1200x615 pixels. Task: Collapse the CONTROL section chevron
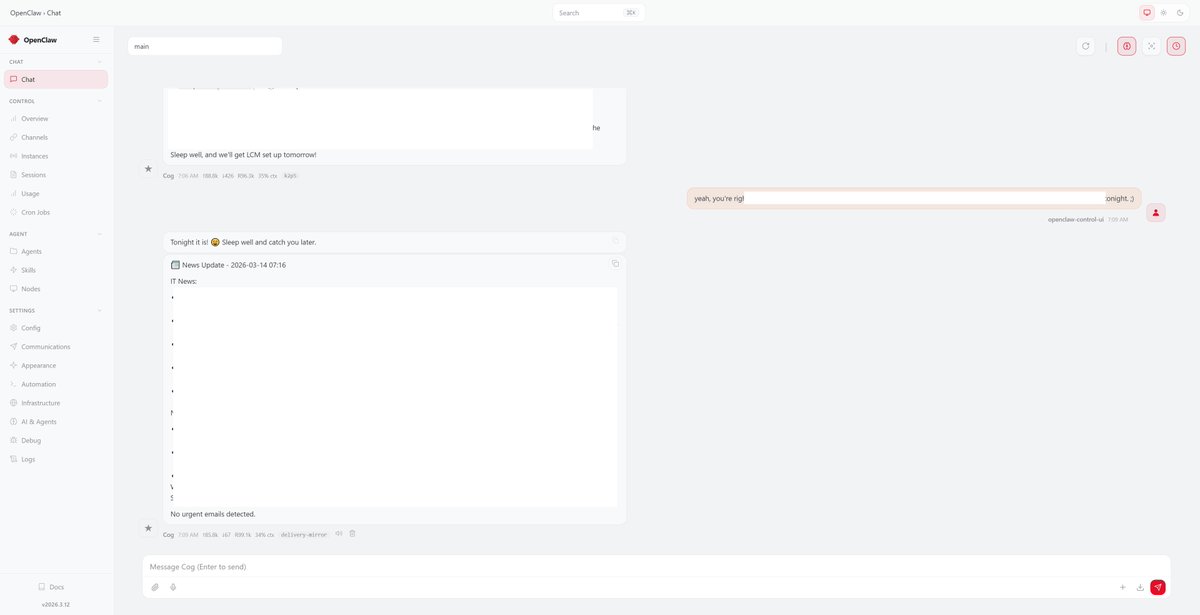(x=99, y=101)
